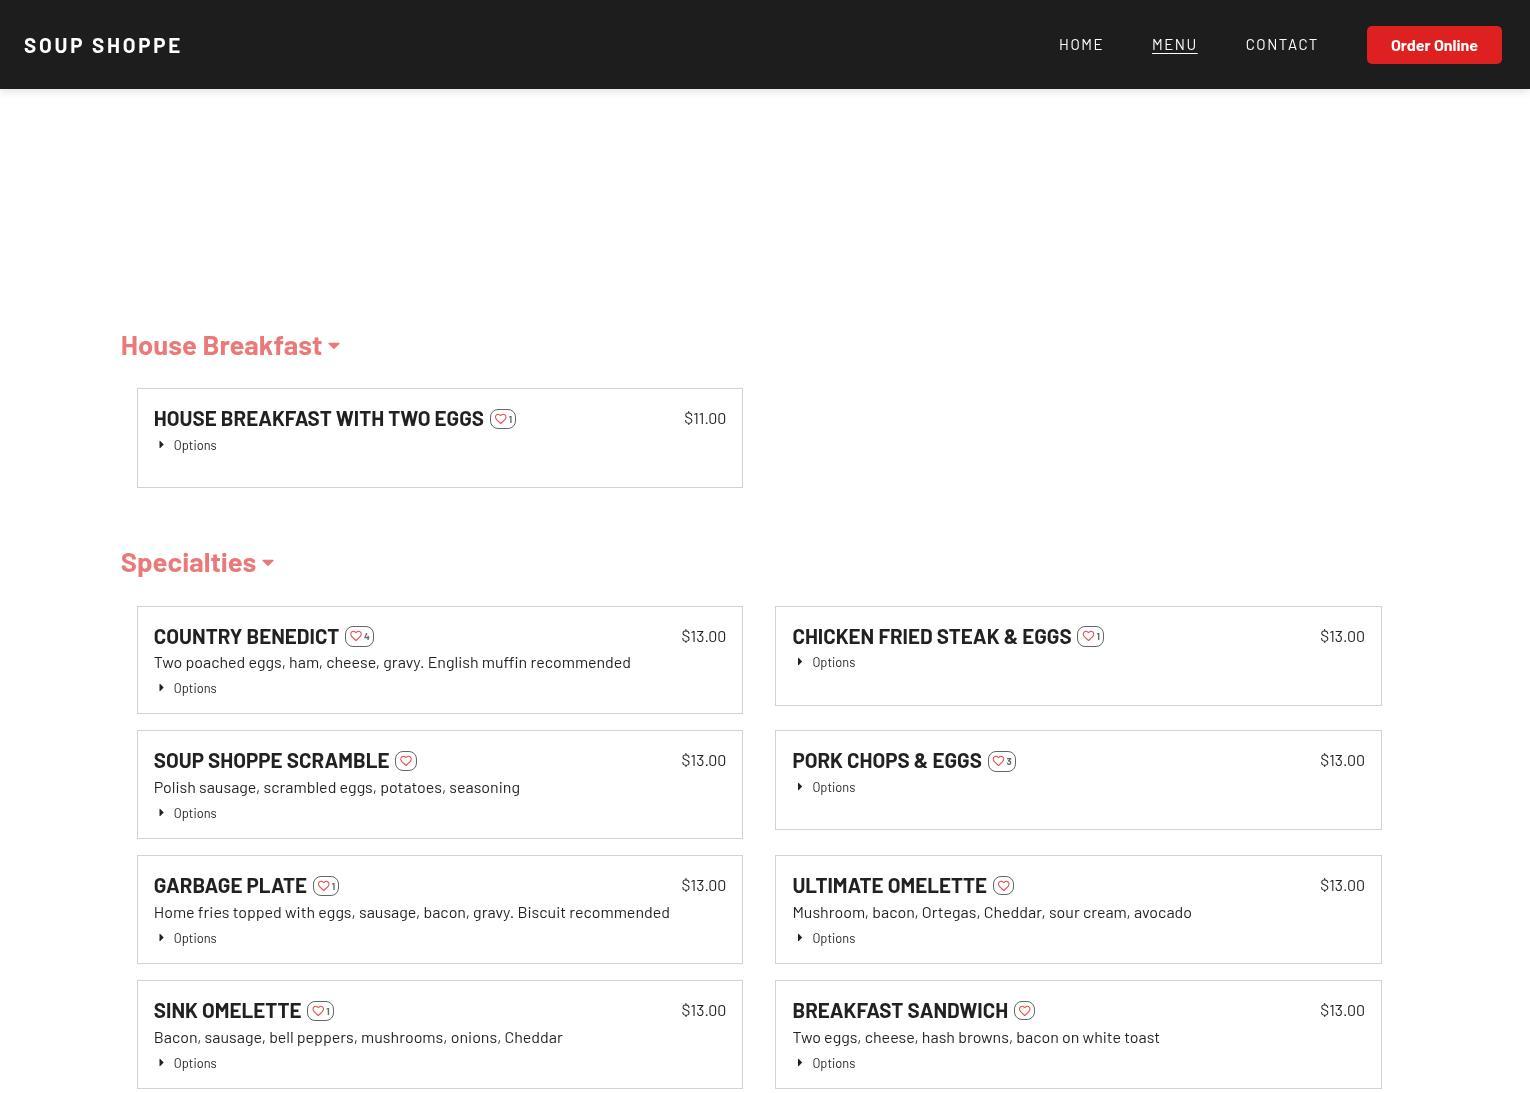The width and height of the screenshot is (1530, 1093).
Task: Toggle like on House Breakfast With Two Eggs
Action: (501, 419)
